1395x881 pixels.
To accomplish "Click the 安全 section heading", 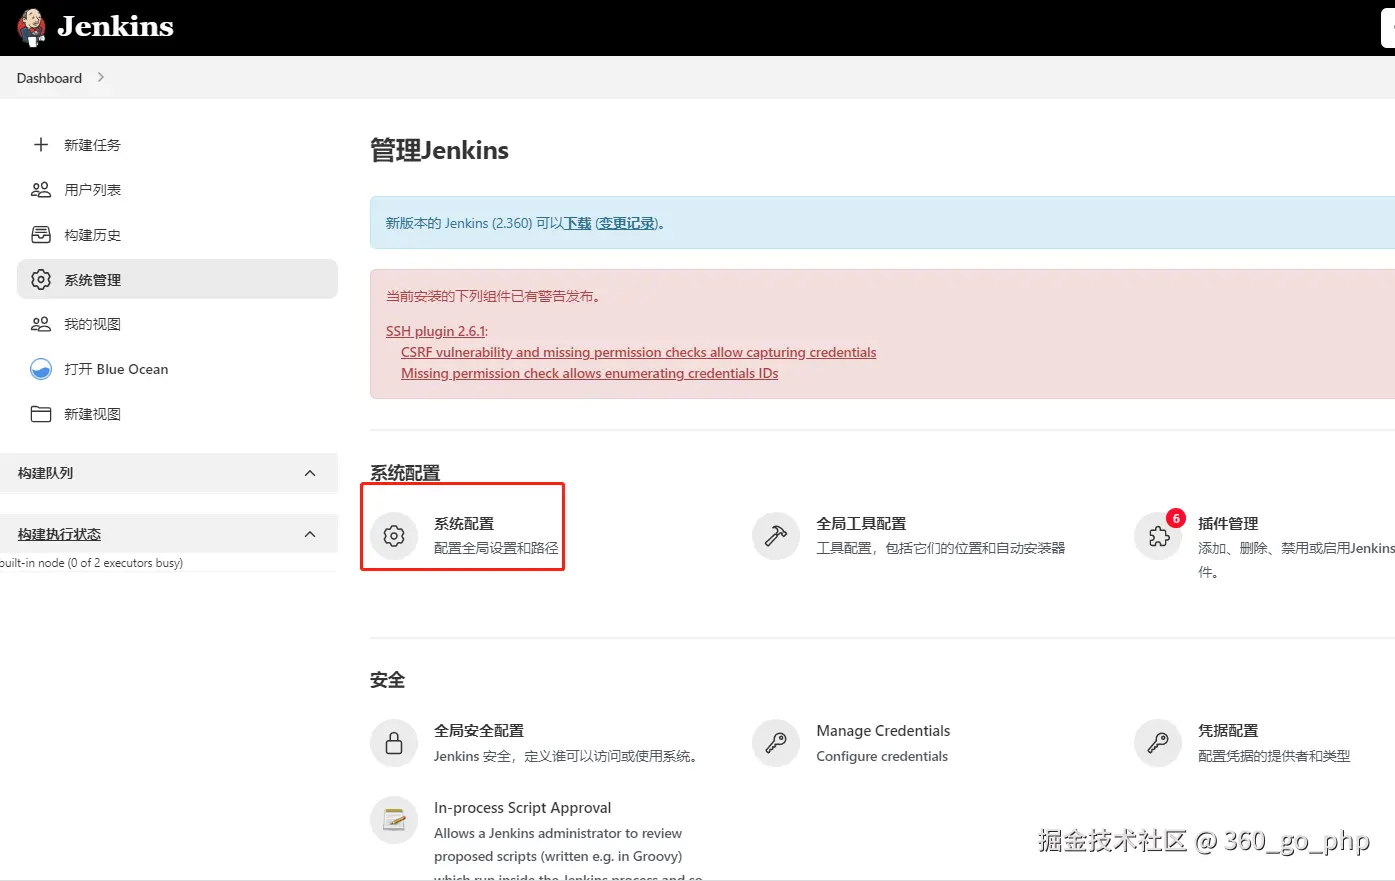I will pyautogui.click(x=387, y=680).
